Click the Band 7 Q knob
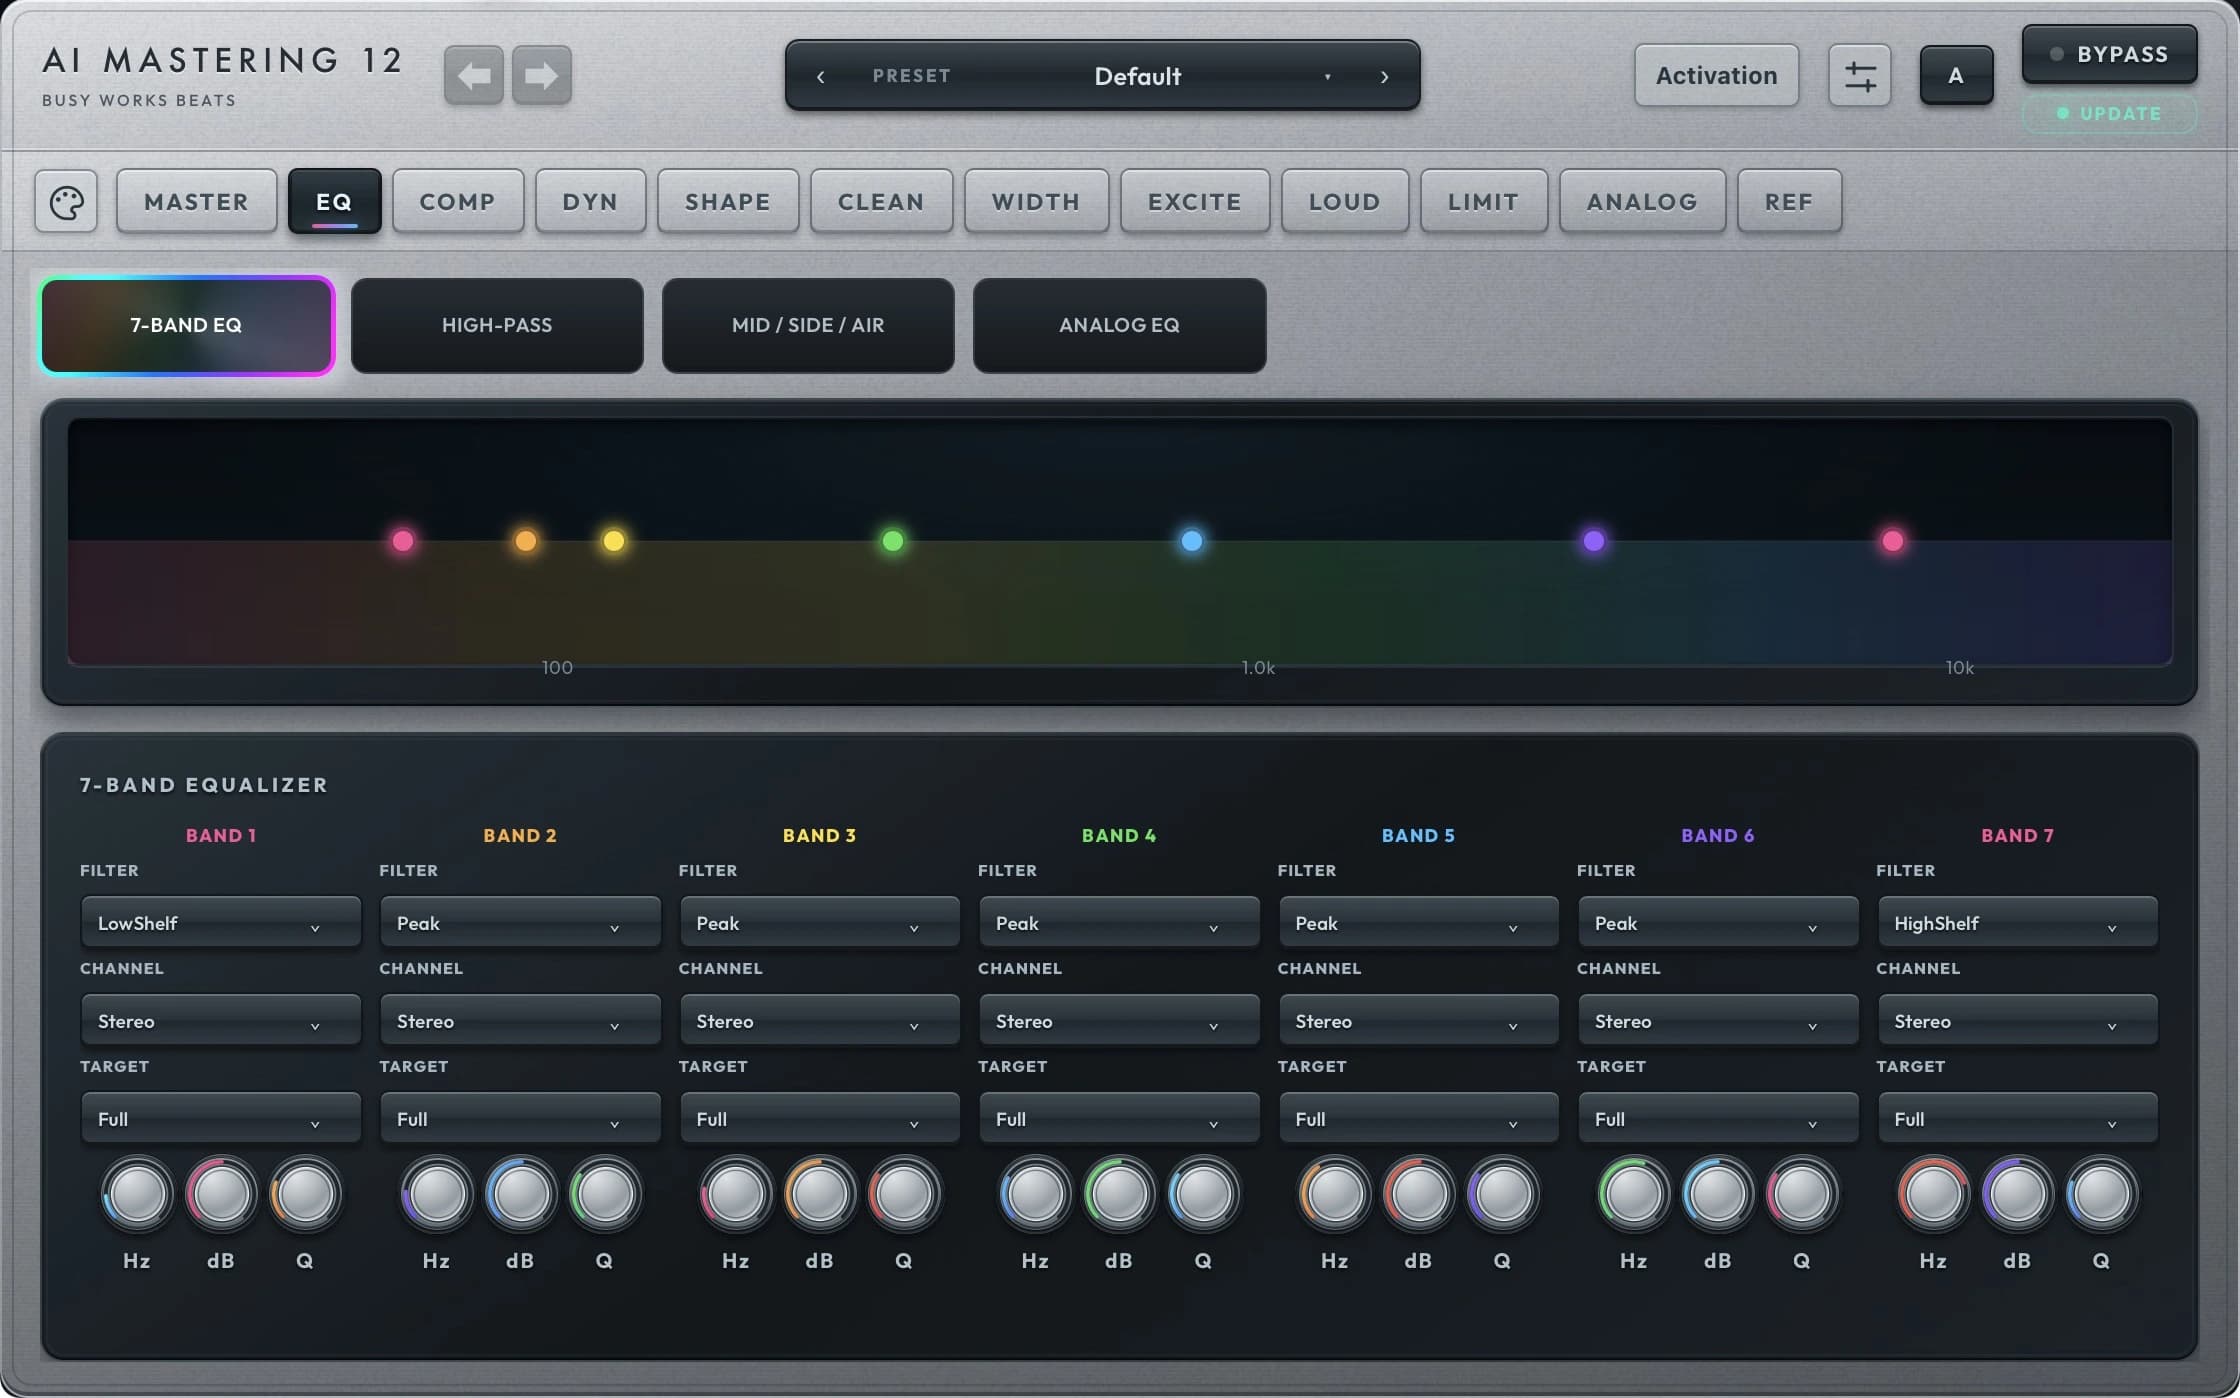The image size is (2240, 1398). [2101, 1194]
